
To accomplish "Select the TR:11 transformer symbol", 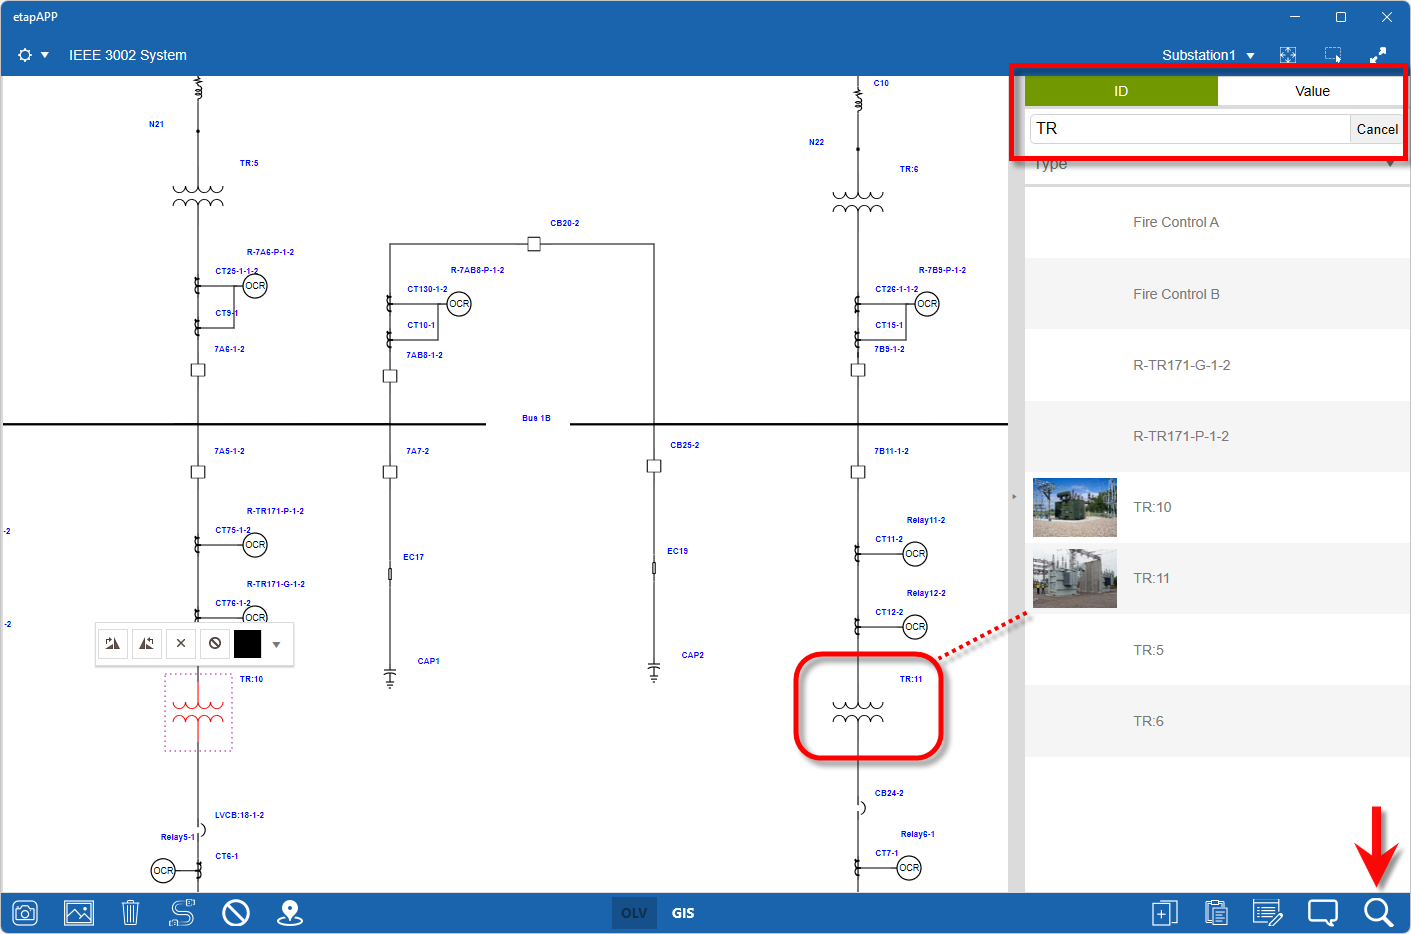I will [858, 712].
